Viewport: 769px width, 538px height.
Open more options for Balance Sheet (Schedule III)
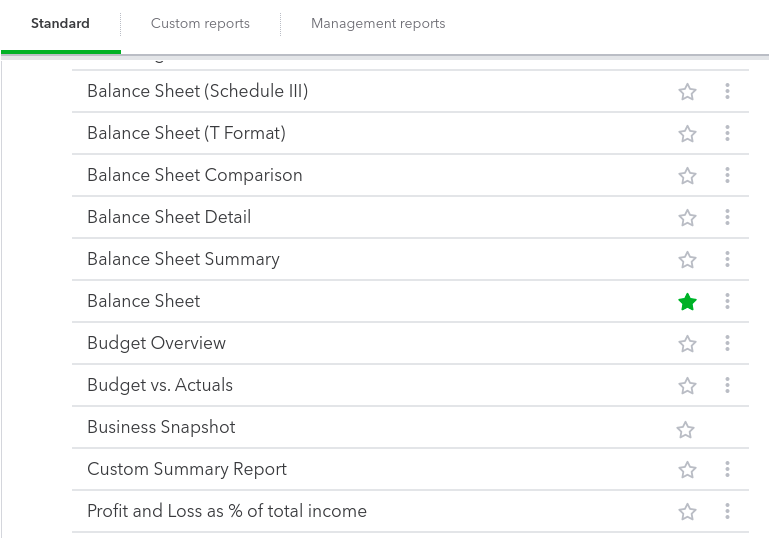727,92
